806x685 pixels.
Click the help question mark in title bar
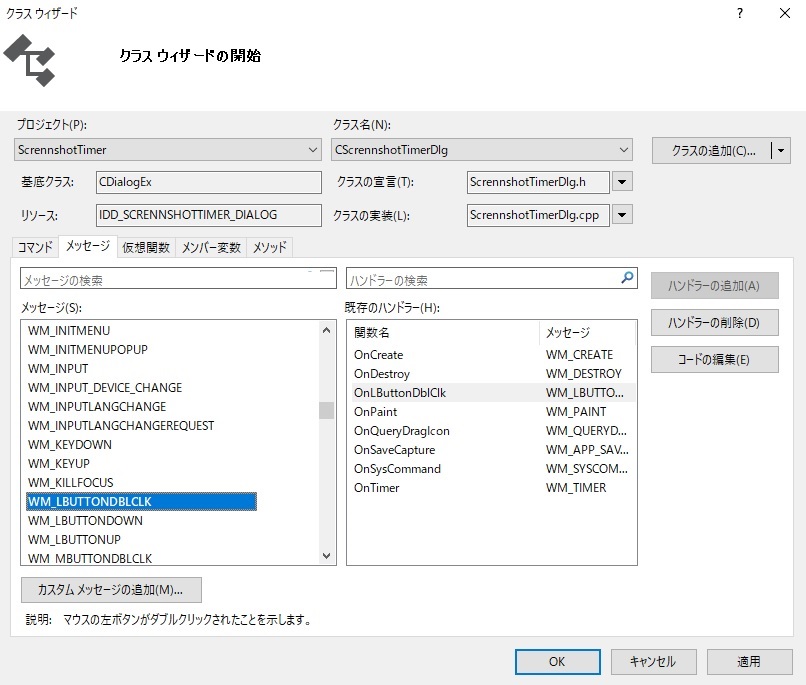(x=740, y=13)
